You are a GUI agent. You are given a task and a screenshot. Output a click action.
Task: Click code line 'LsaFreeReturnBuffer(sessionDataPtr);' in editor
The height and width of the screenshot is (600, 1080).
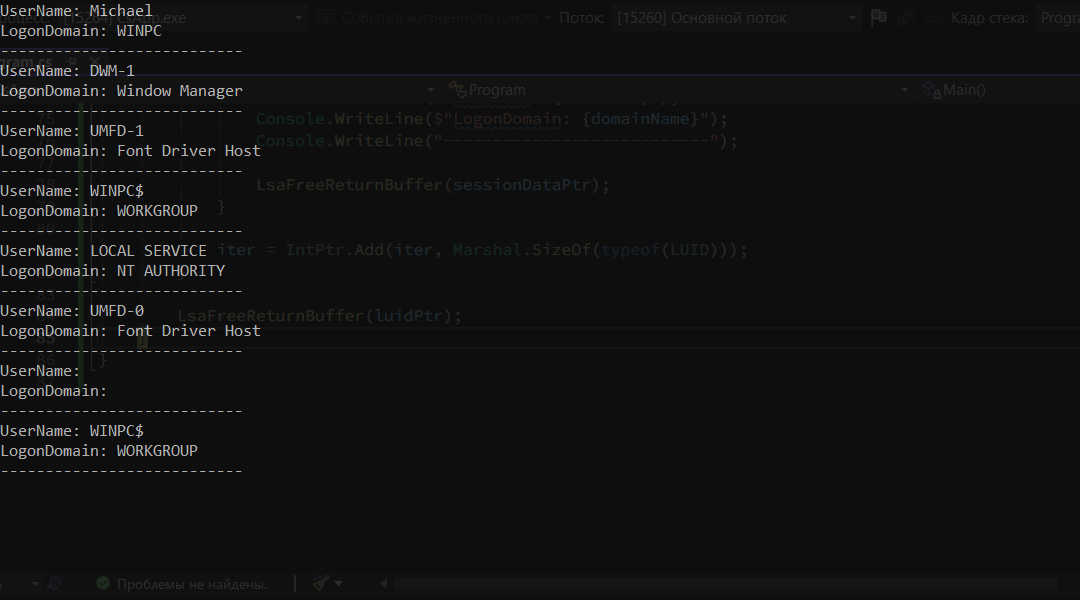click(x=433, y=185)
